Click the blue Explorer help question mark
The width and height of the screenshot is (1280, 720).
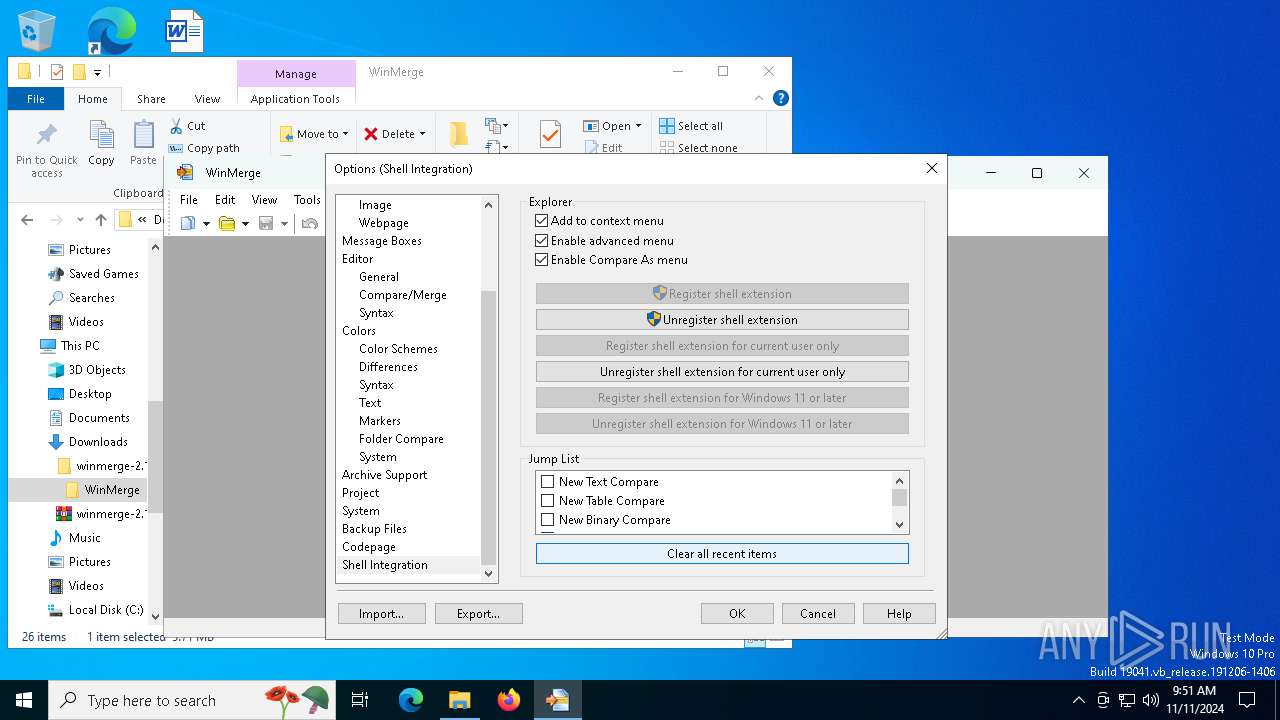(x=781, y=98)
